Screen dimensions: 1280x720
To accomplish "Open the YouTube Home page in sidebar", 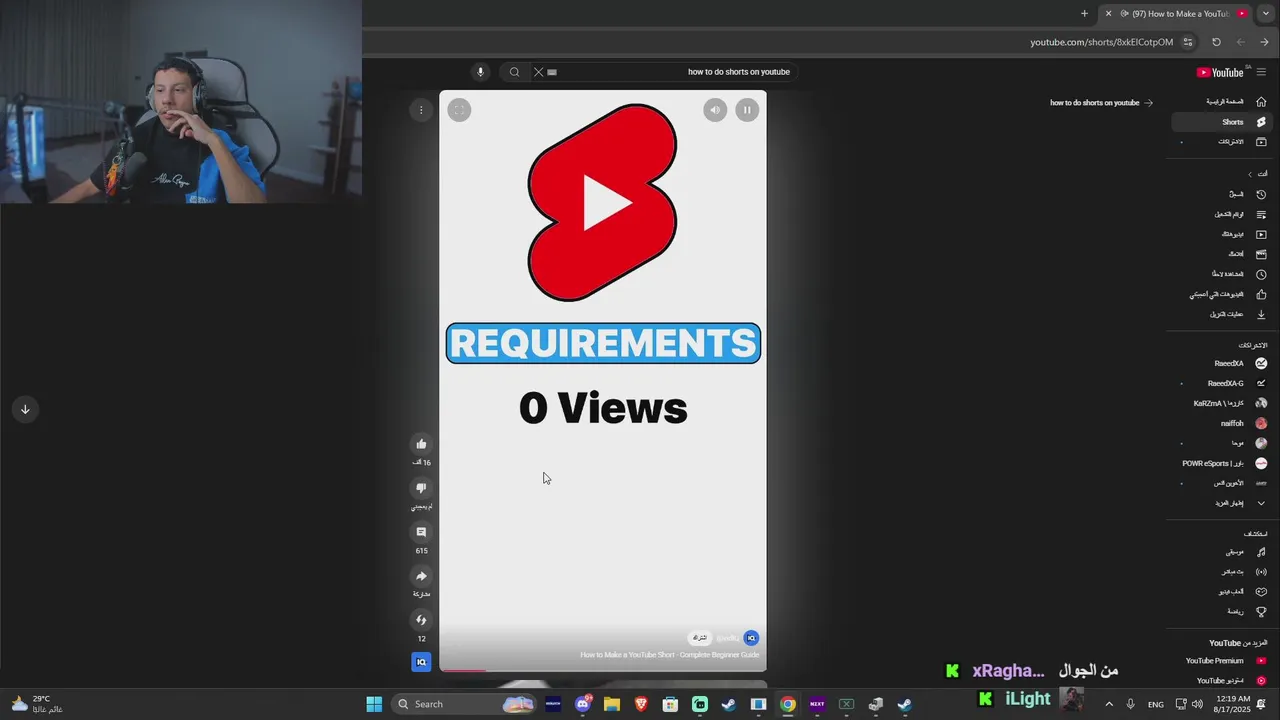I will tap(1221, 102).
